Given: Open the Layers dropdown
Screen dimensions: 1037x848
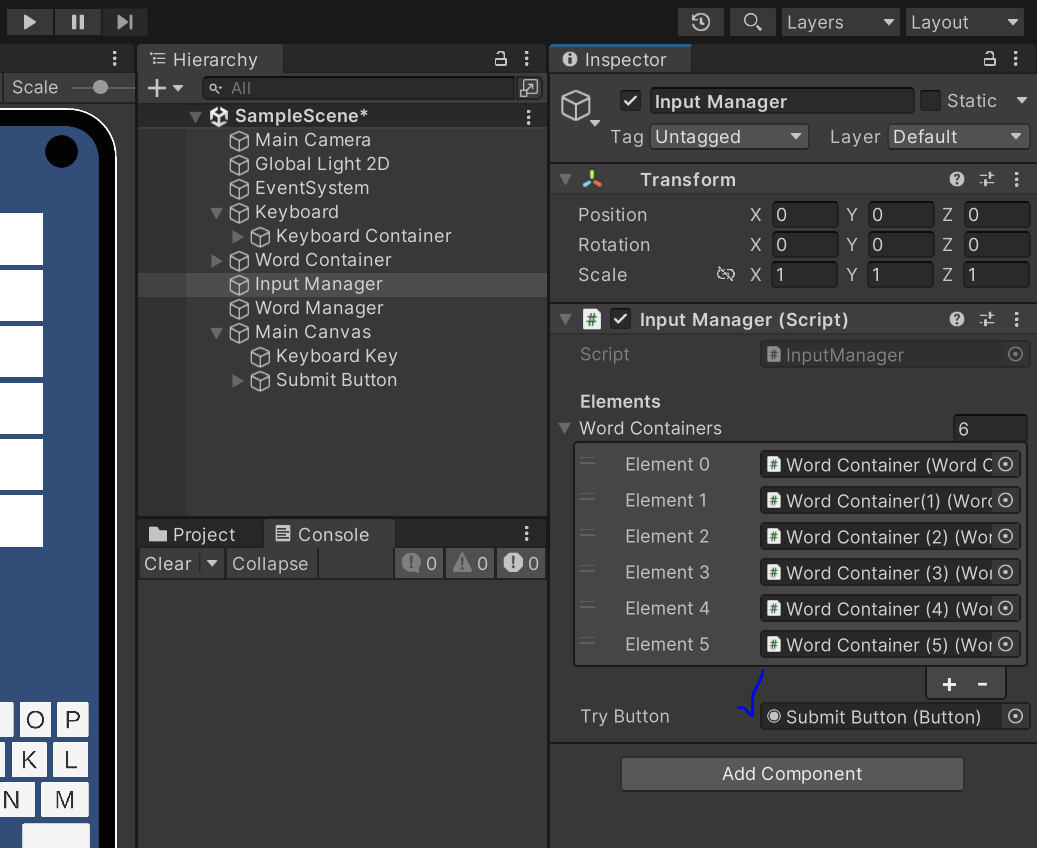Looking at the screenshot, I should coord(840,22).
